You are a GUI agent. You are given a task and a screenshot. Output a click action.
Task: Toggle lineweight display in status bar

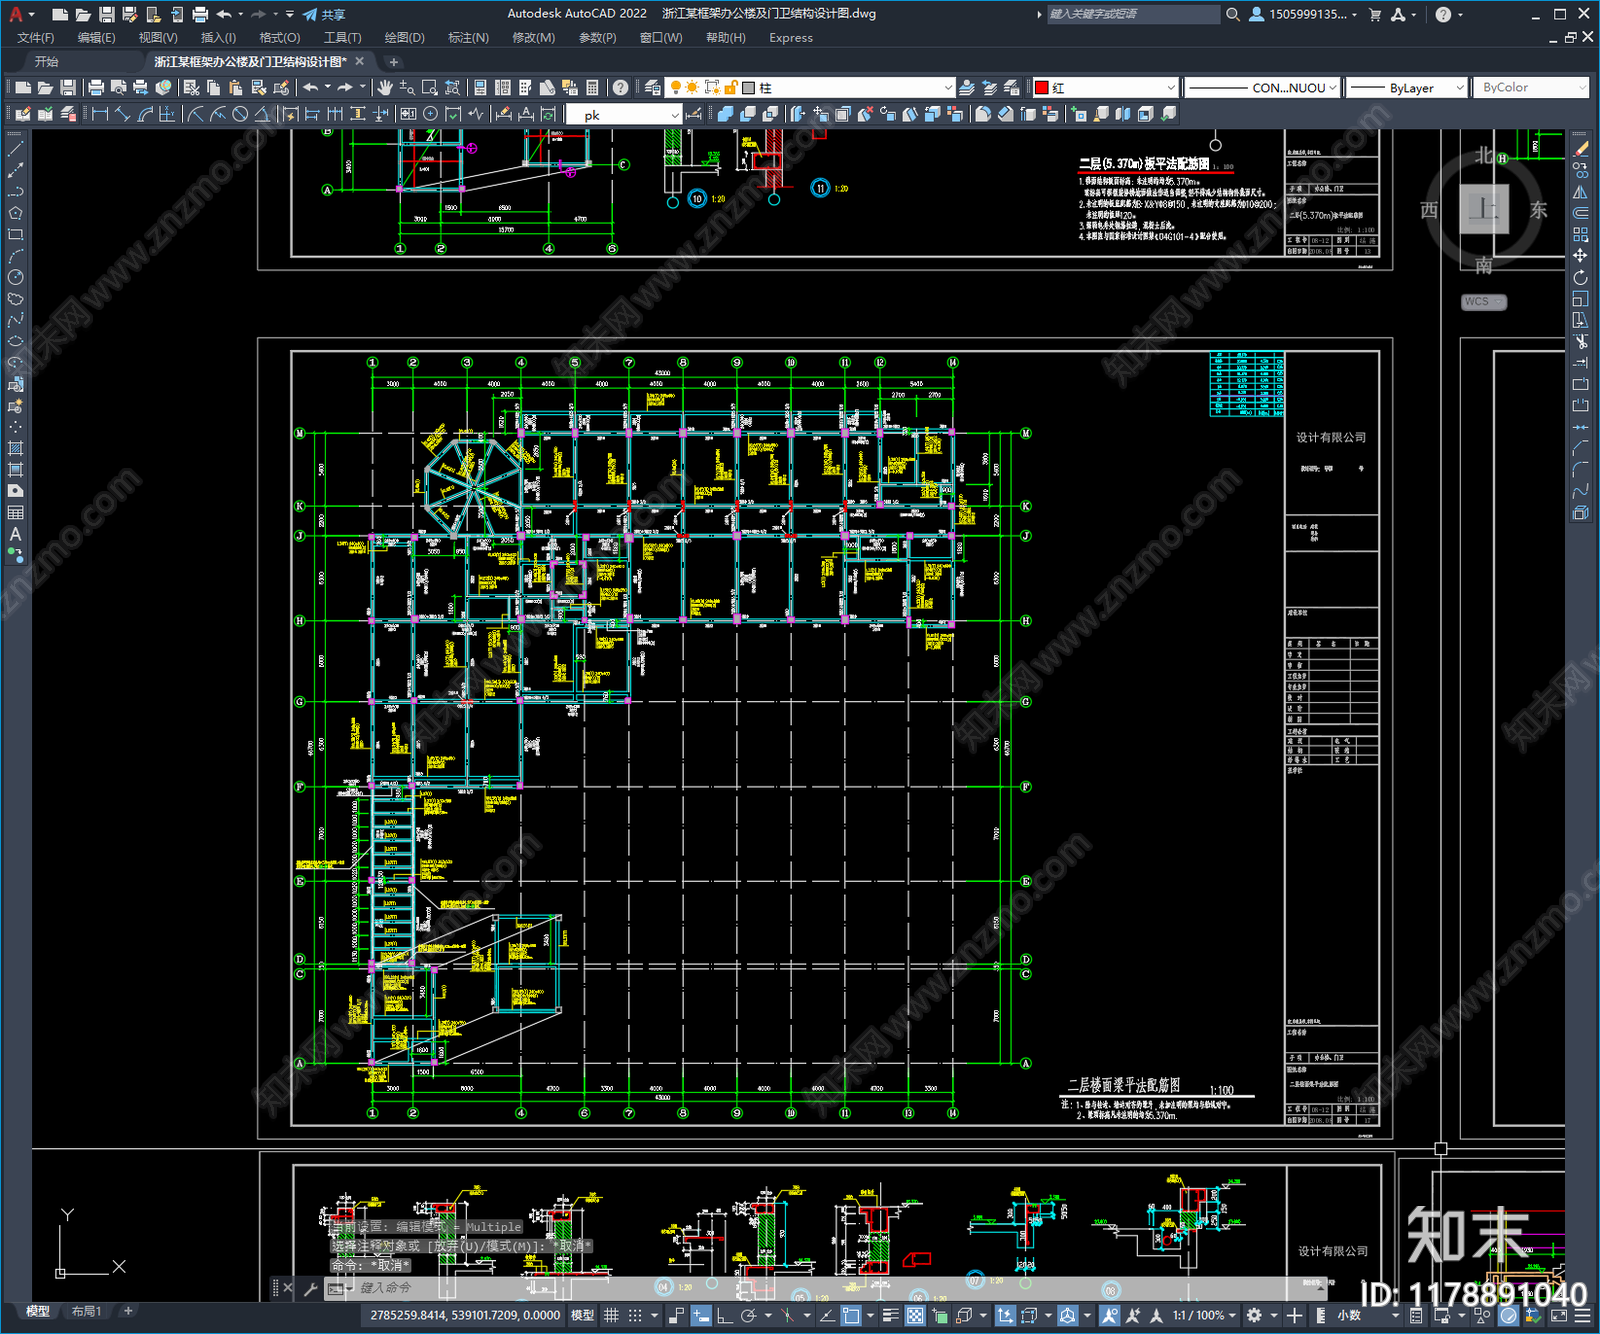coord(890,1315)
